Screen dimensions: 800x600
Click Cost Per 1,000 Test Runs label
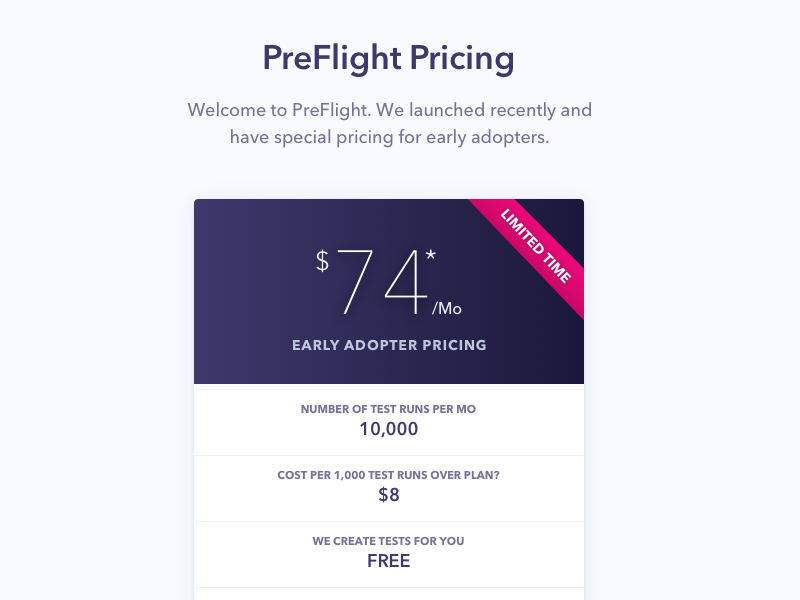coord(388,475)
